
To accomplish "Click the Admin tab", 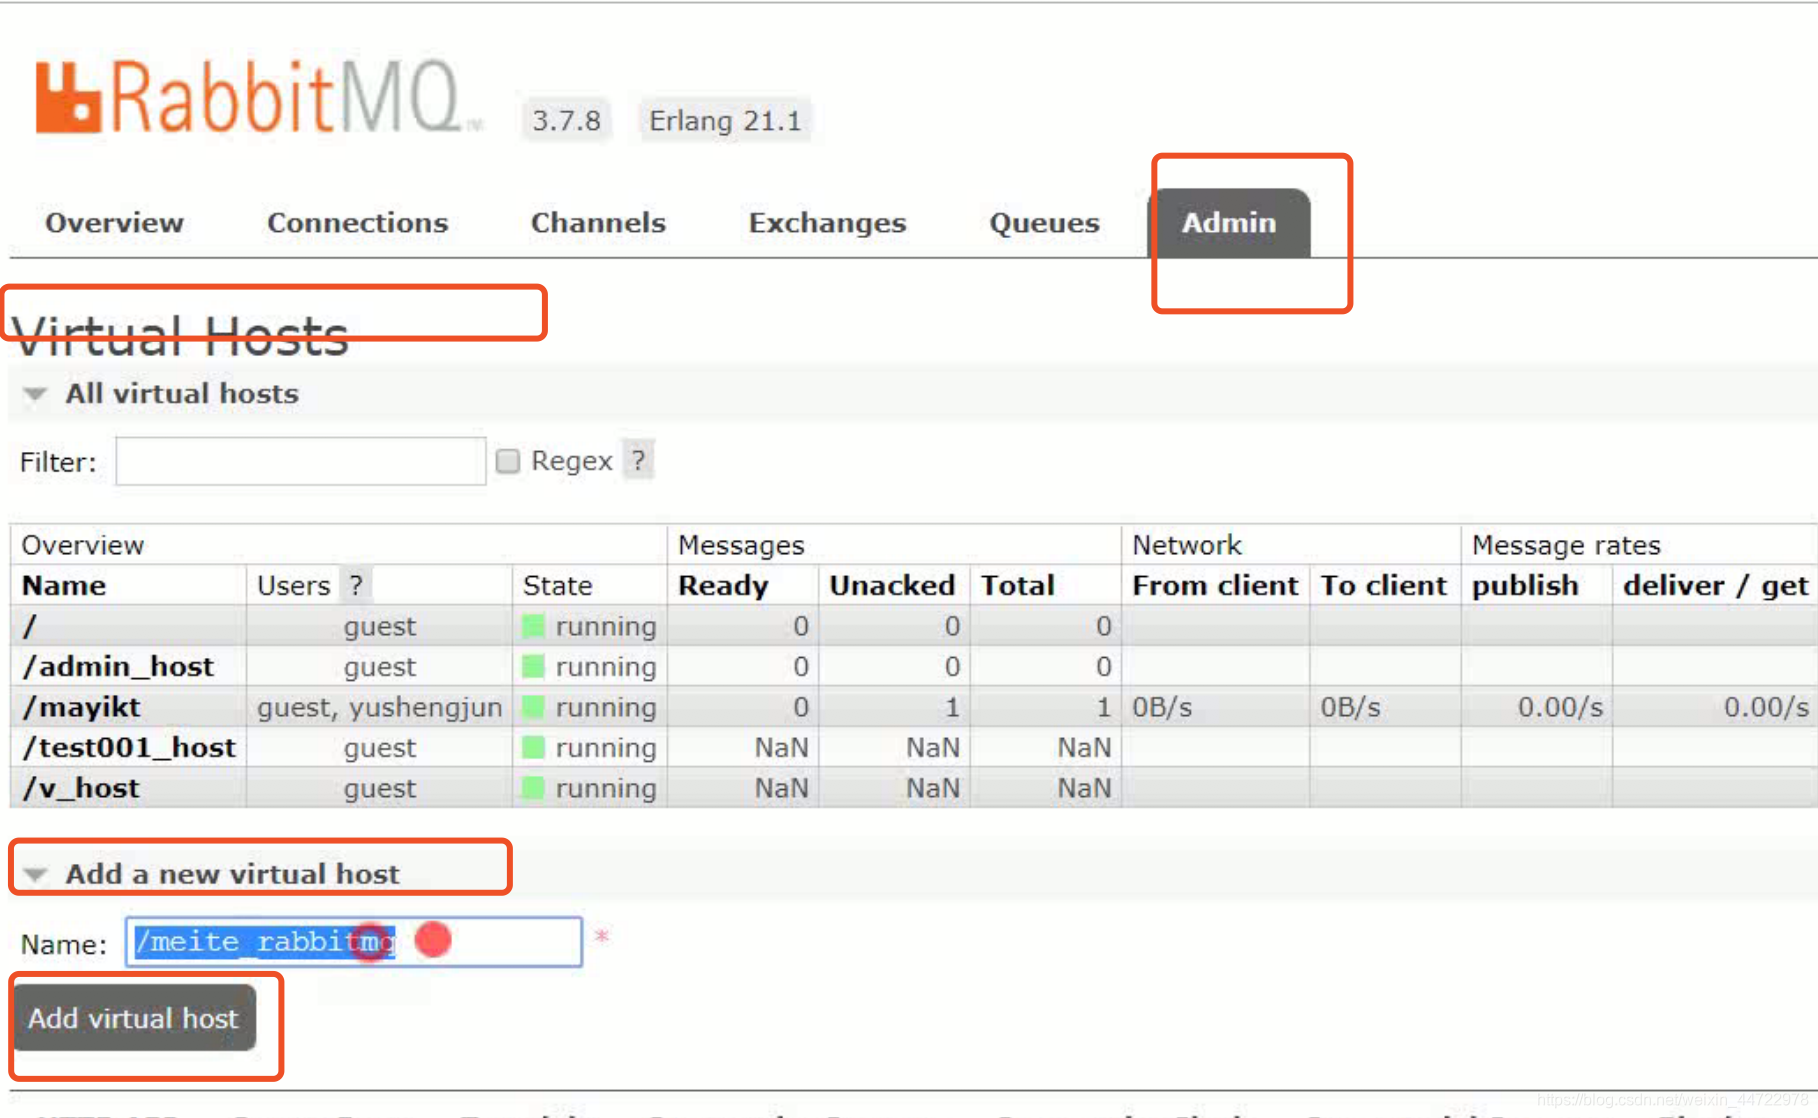I will (1229, 223).
